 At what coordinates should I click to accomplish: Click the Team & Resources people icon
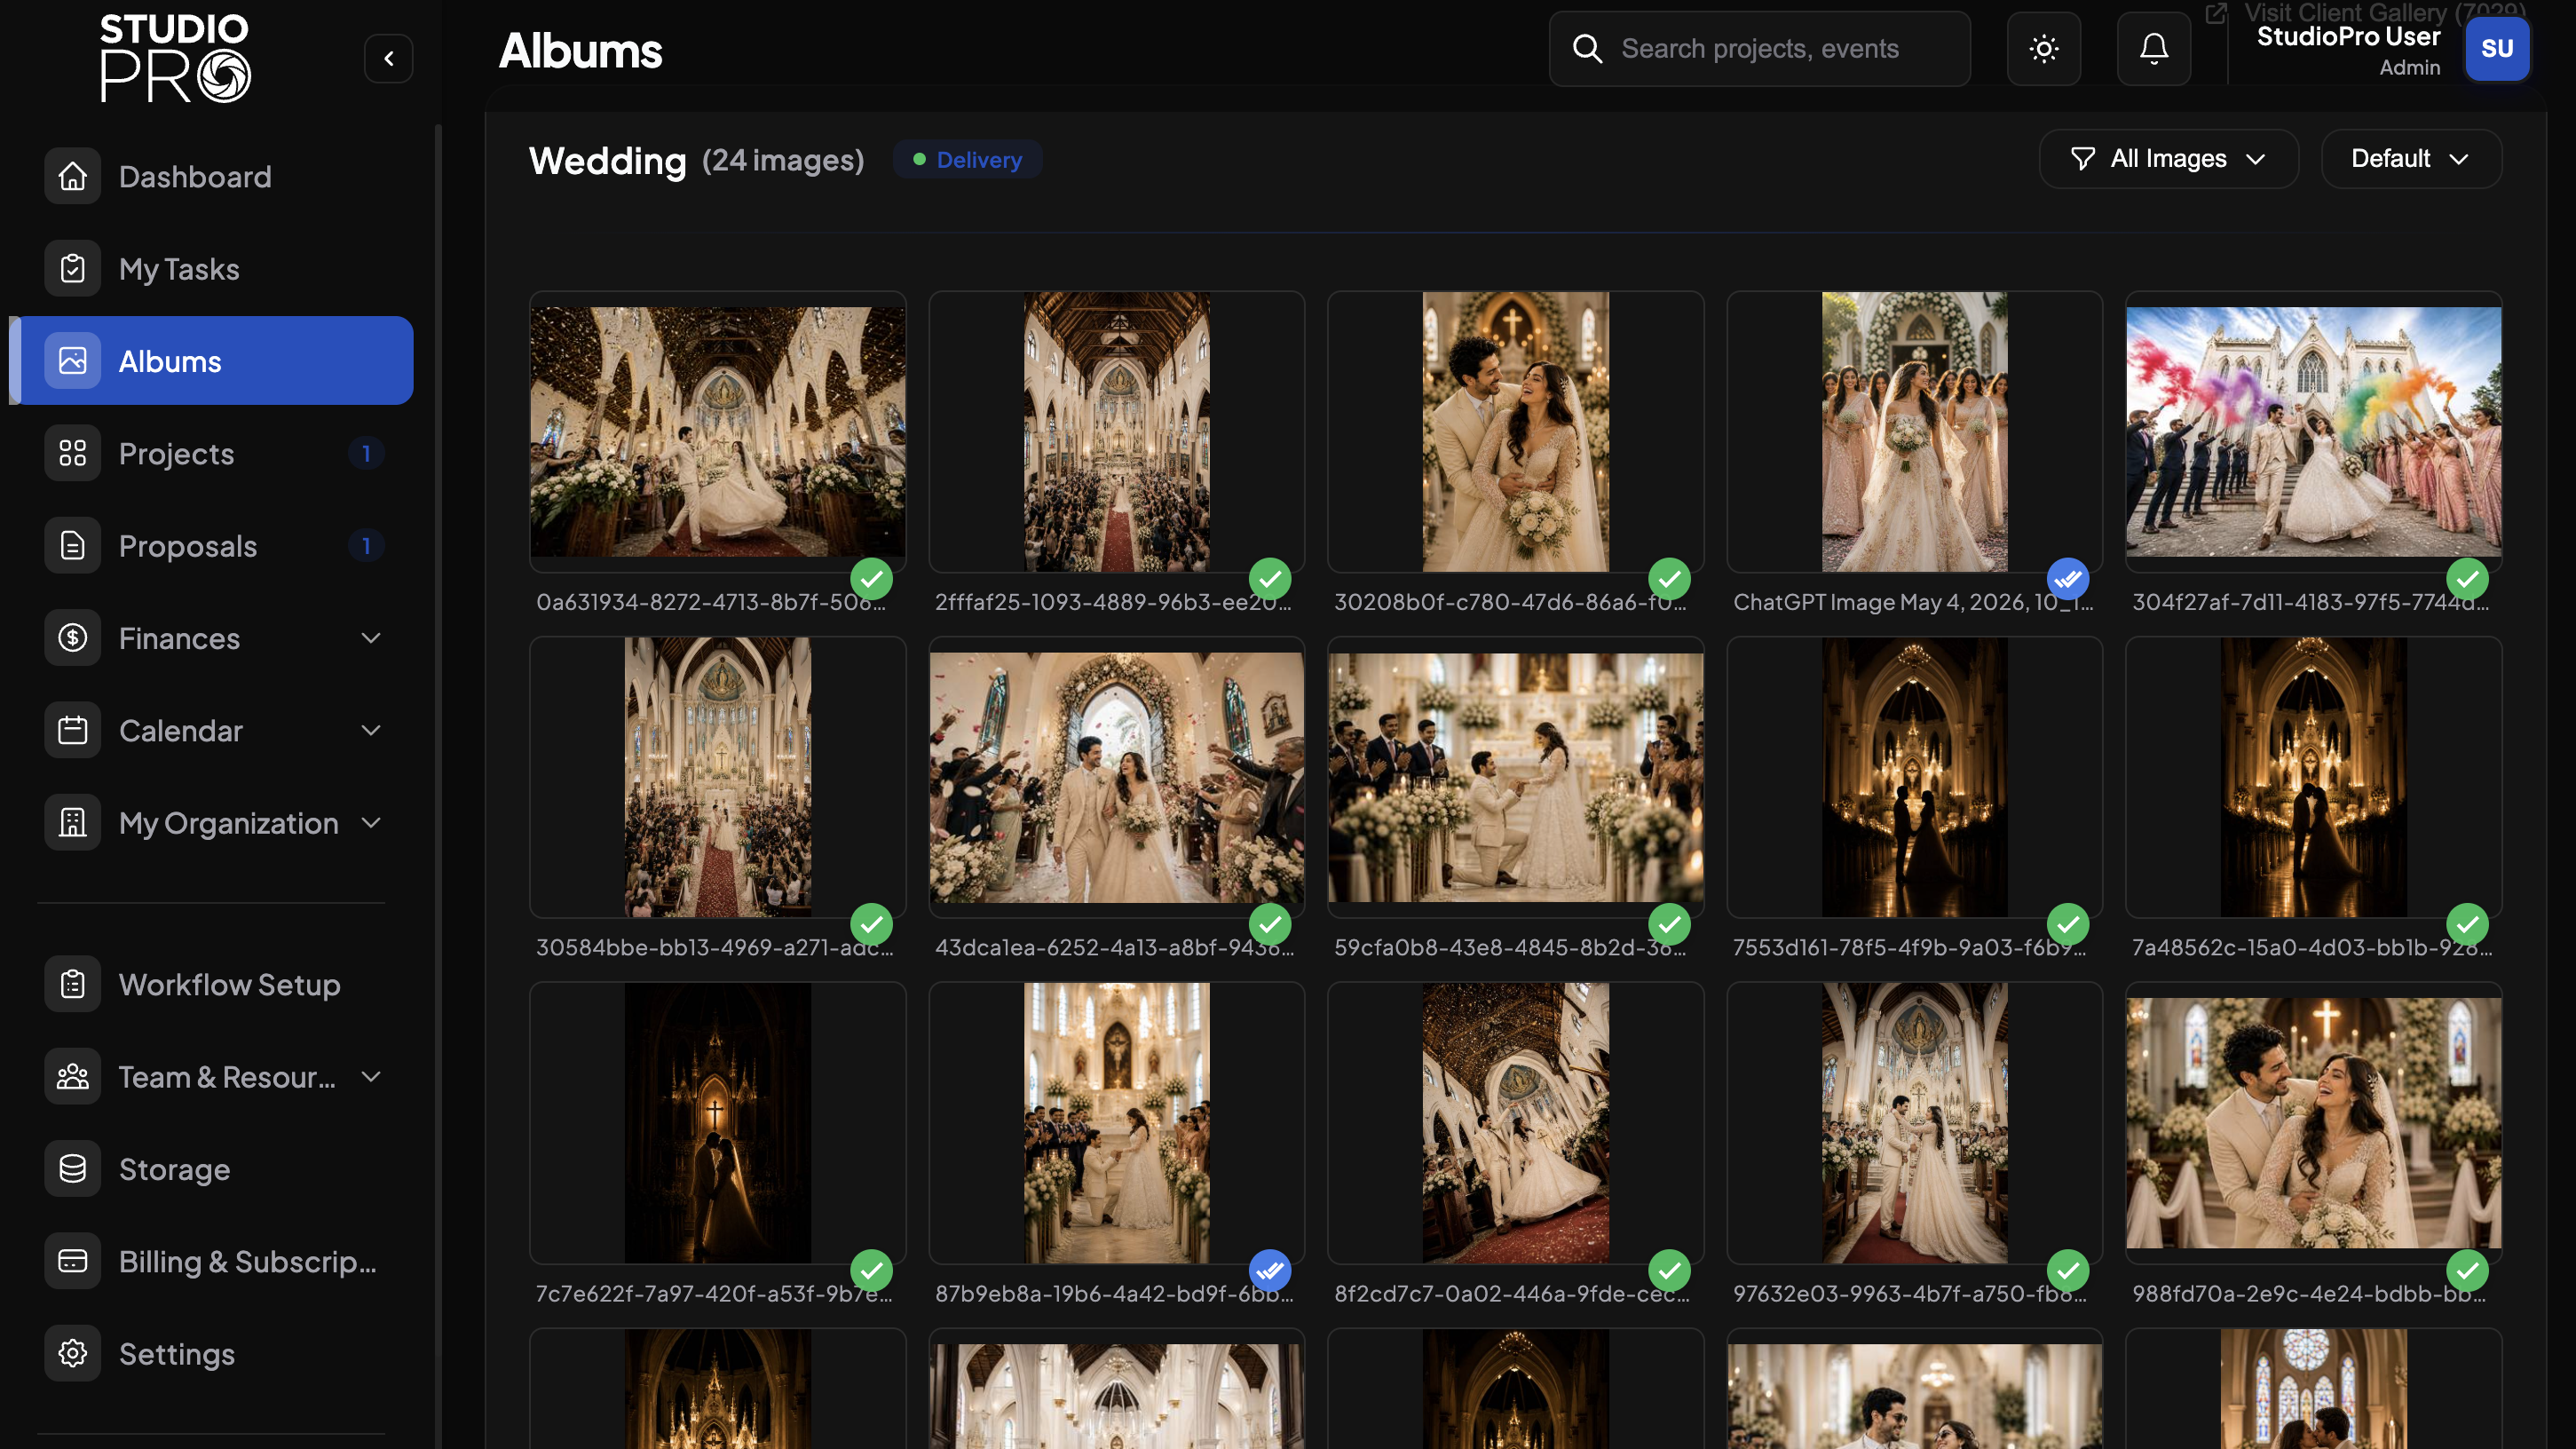[72, 1076]
